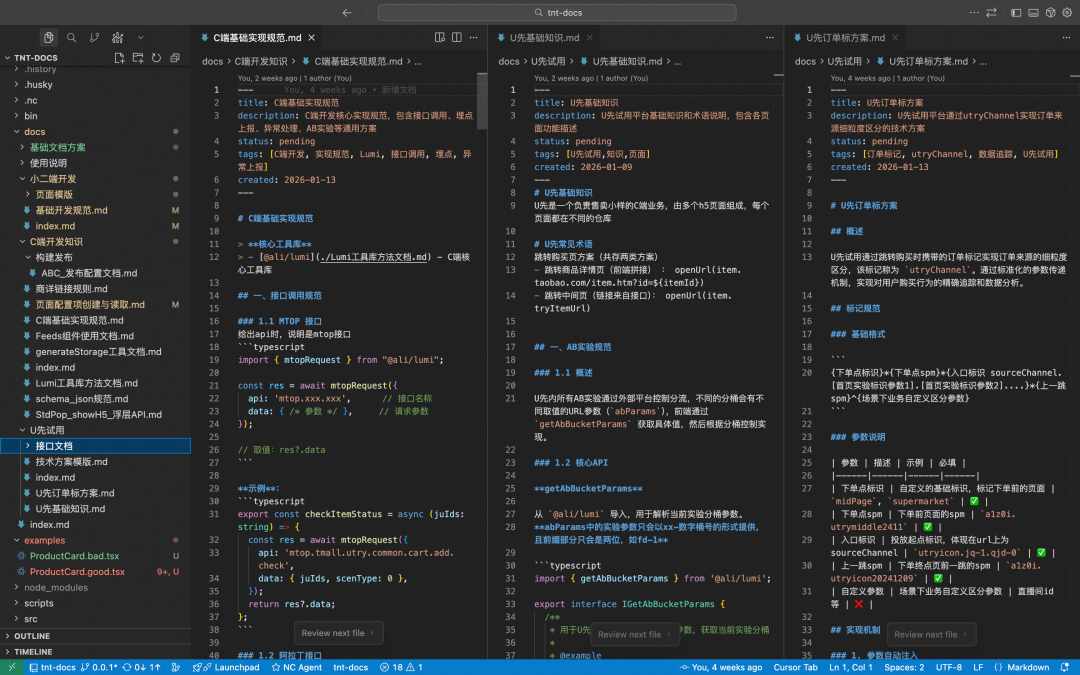The image size is (1080, 675).
Task: Open Launchpad from the status bar
Action: click(231, 667)
